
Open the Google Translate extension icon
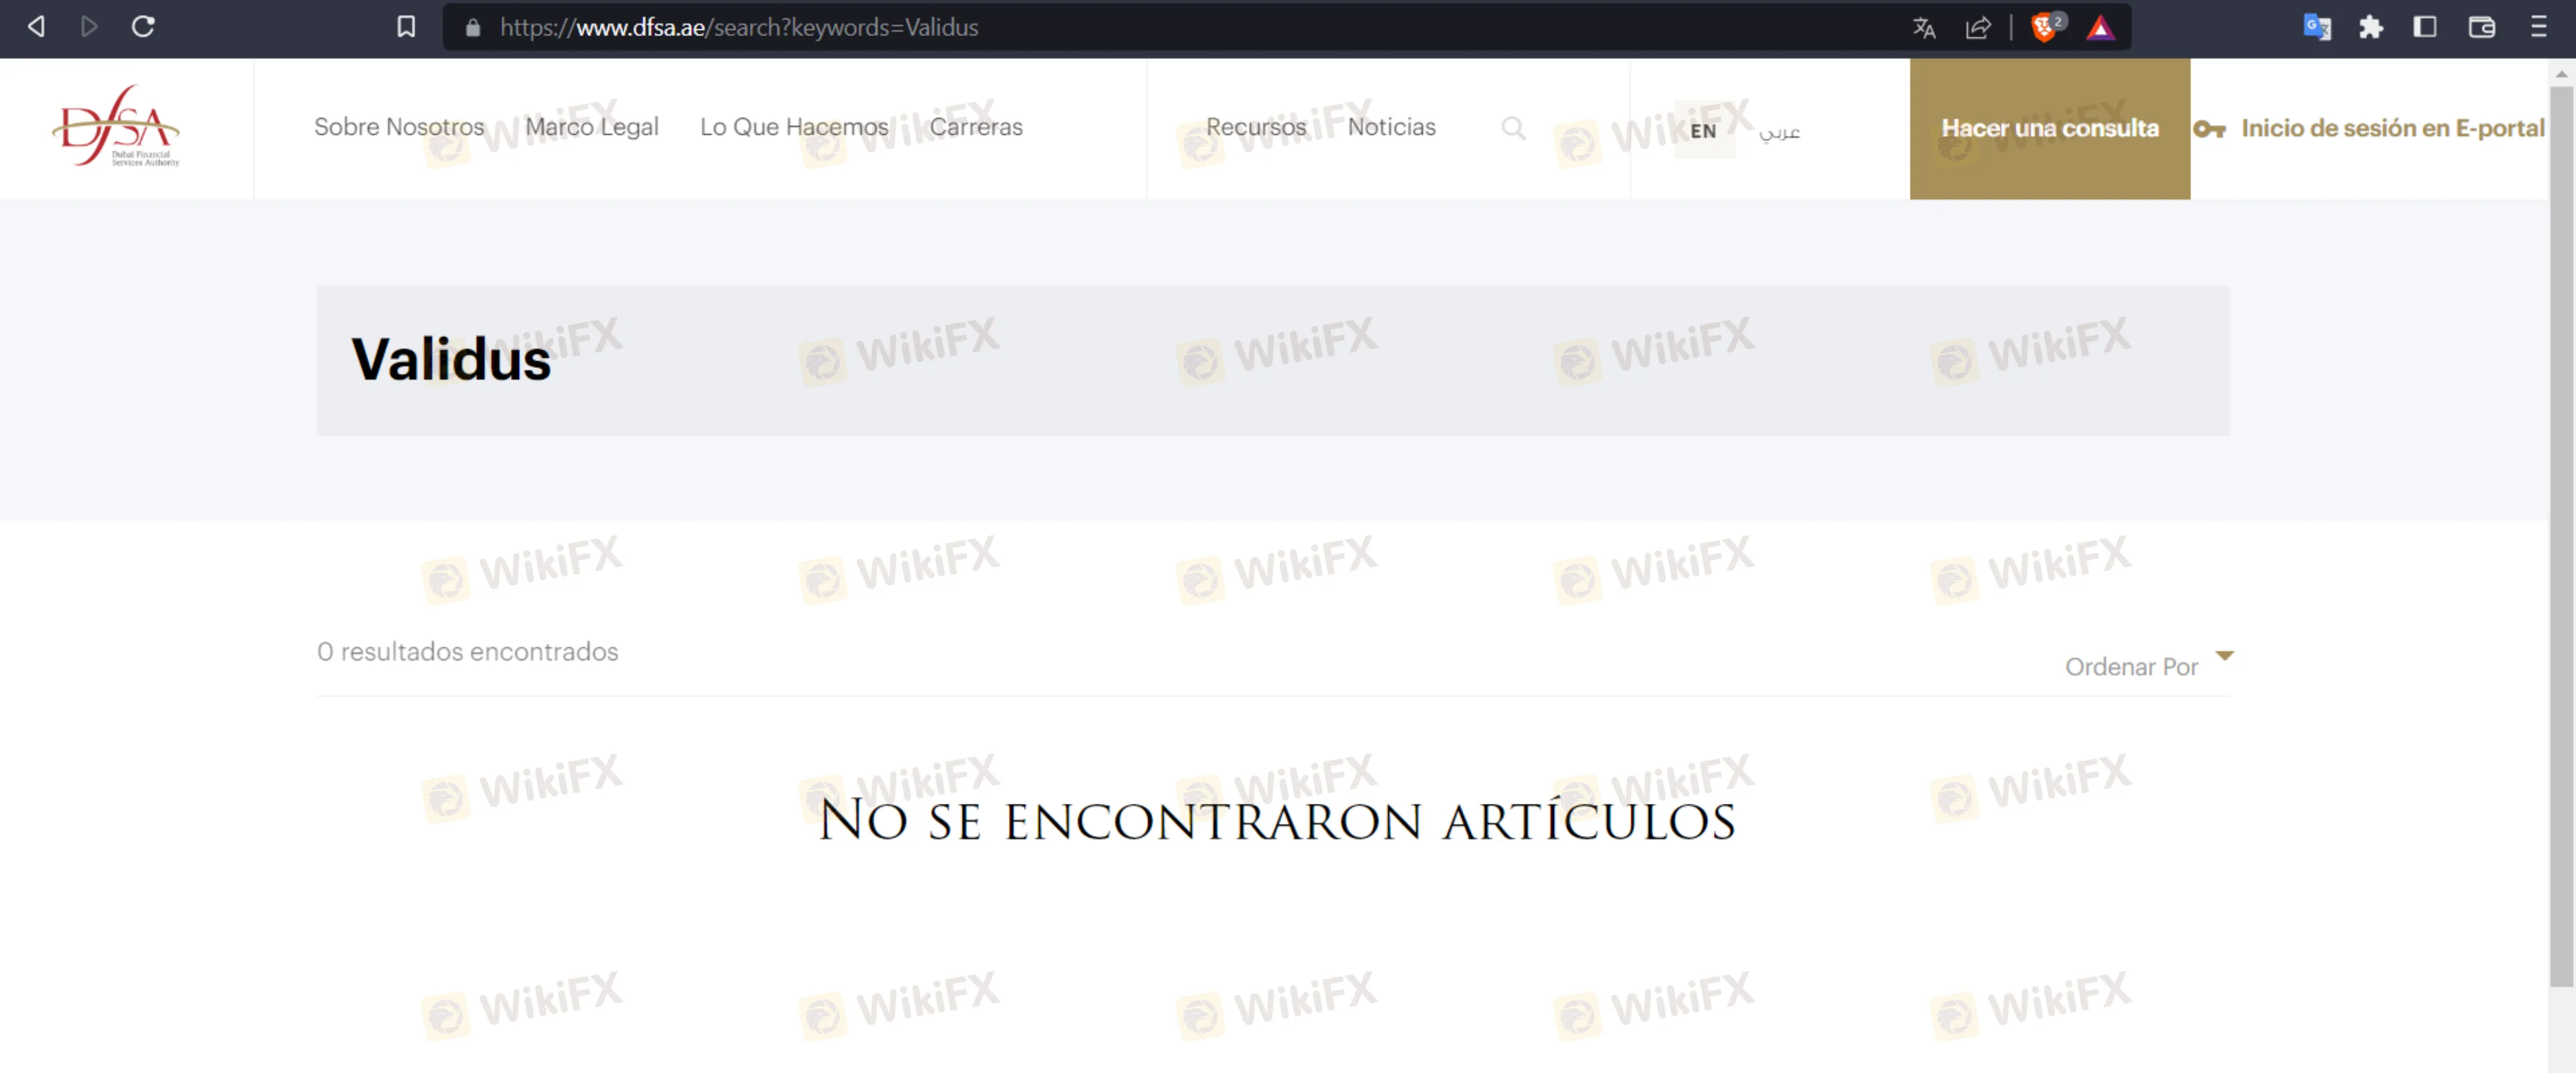click(x=2316, y=27)
